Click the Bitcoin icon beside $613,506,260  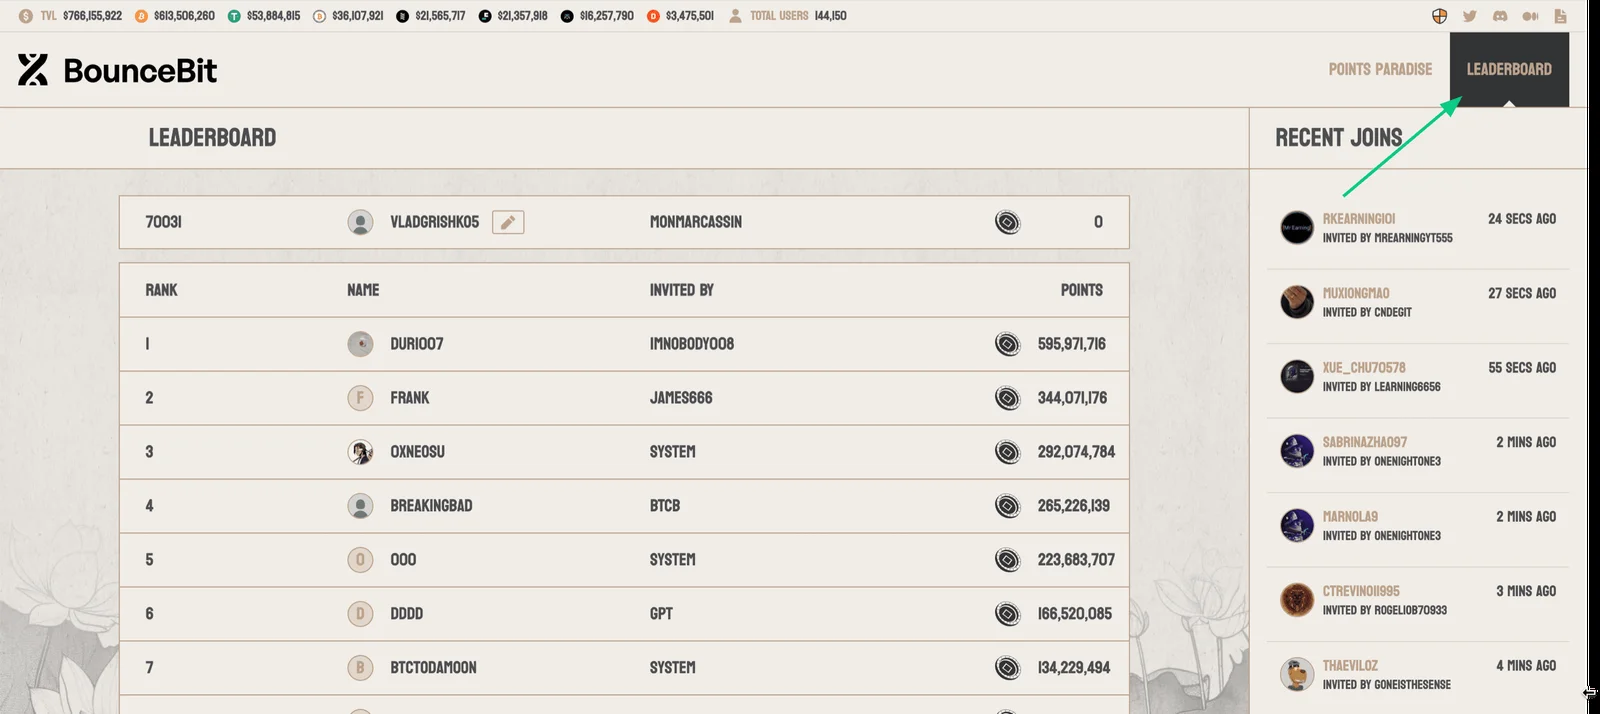(x=141, y=16)
